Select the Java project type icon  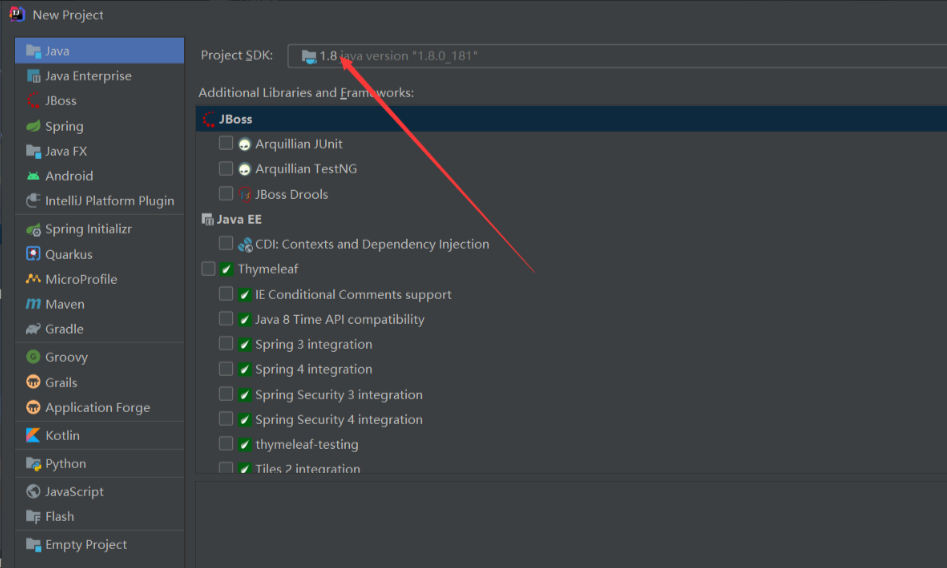point(33,51)
